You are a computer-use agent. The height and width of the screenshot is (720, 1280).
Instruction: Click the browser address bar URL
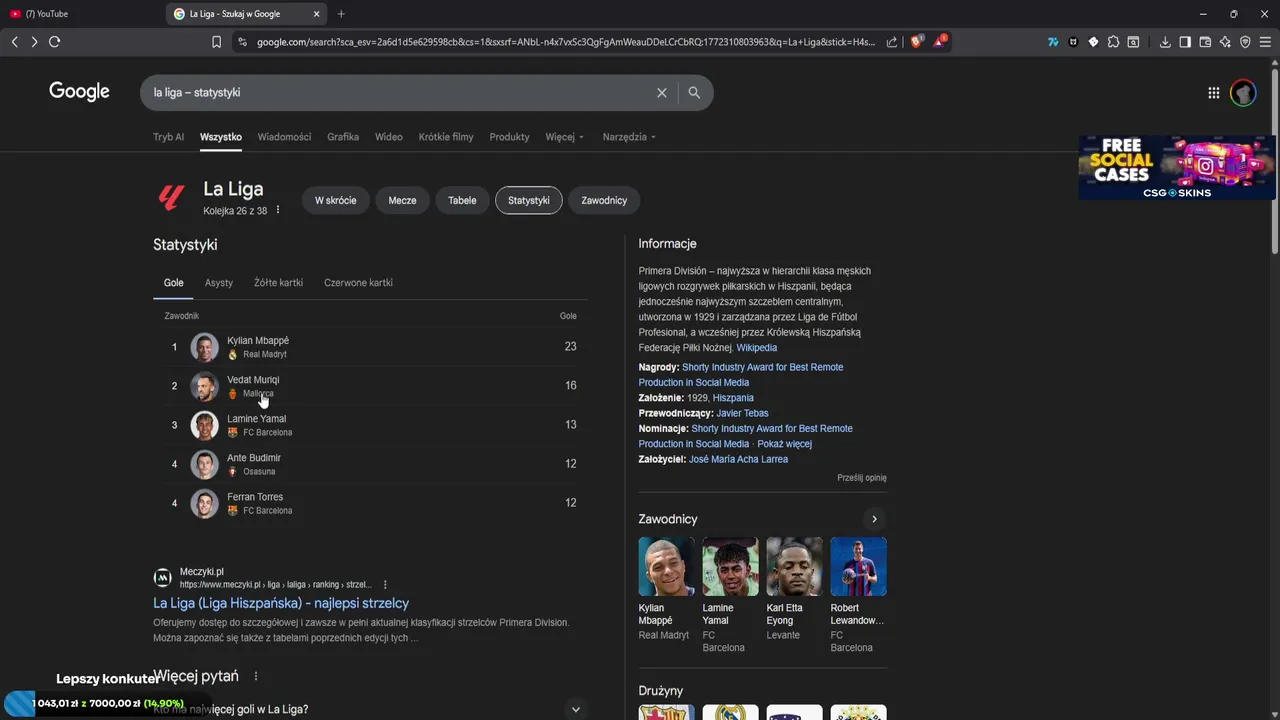(565, 42)
